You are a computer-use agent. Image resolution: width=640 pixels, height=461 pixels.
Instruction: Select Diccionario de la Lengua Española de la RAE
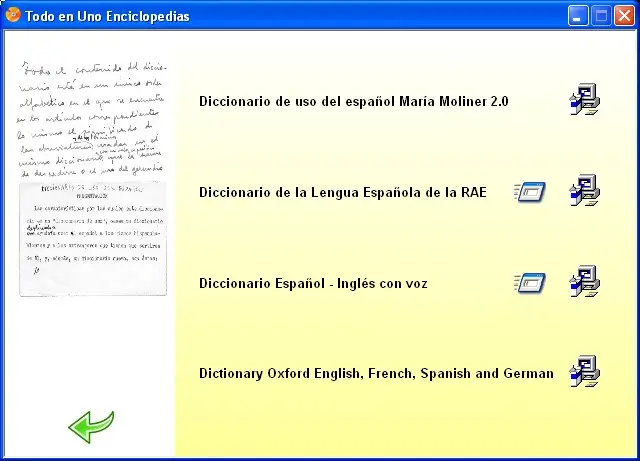point(343,192)
